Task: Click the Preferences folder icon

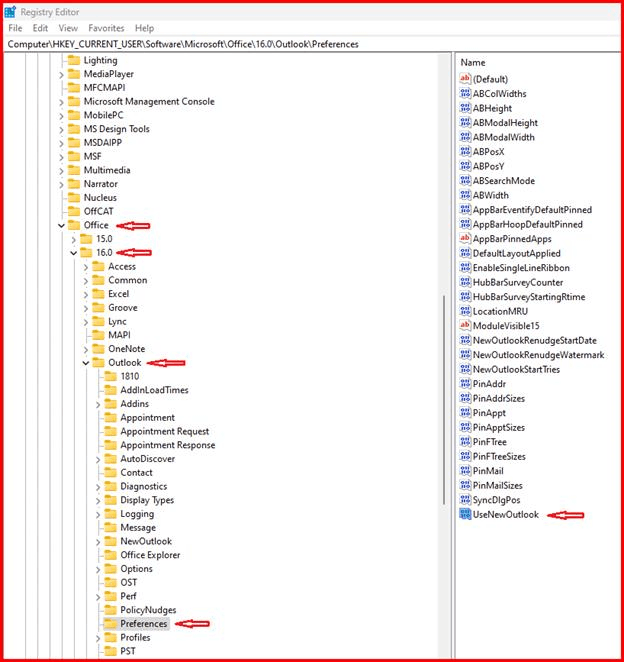Action: pos(111,624)
